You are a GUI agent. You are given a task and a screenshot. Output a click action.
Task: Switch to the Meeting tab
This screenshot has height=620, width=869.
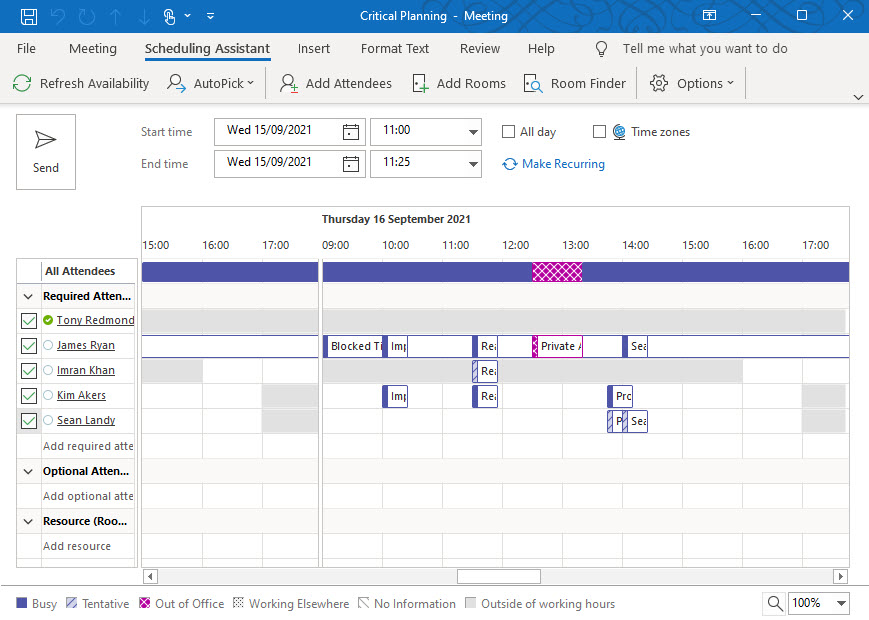93,49
